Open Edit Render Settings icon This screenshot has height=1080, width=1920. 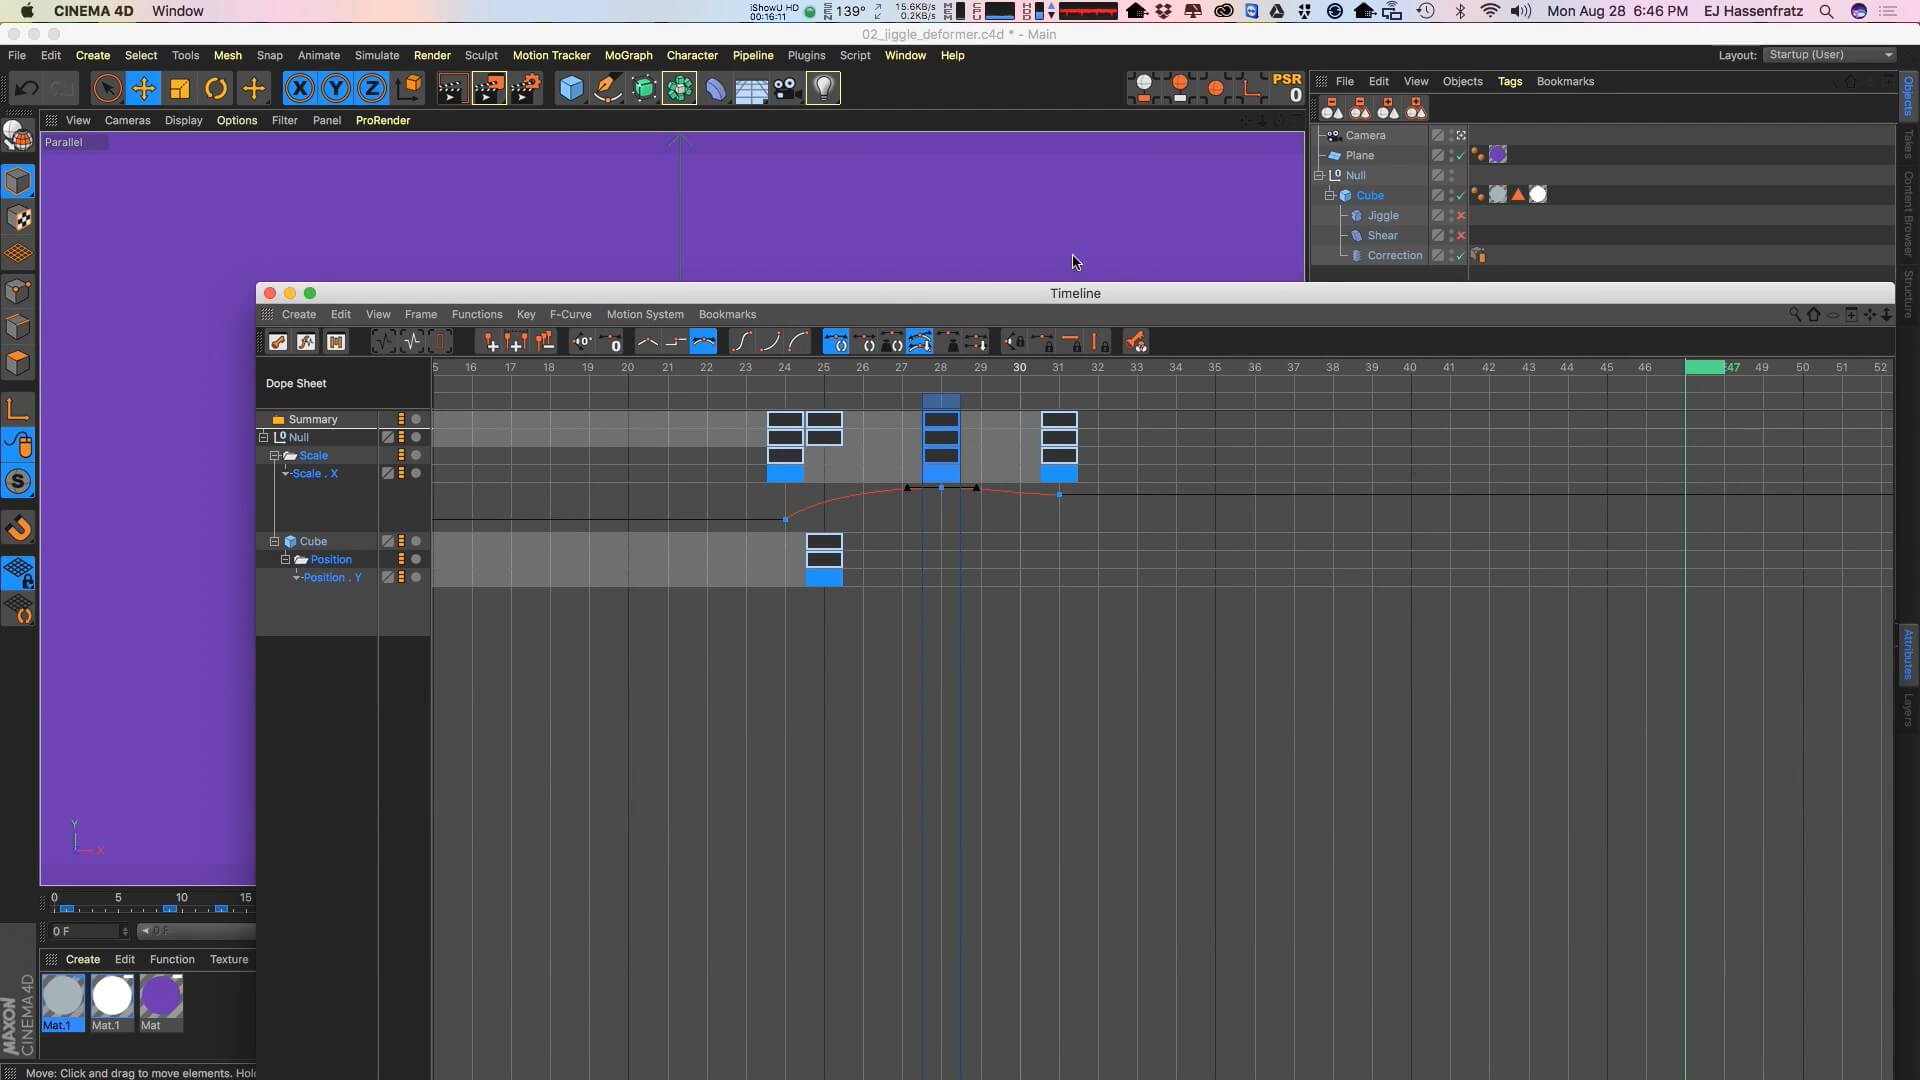[527, 89]
